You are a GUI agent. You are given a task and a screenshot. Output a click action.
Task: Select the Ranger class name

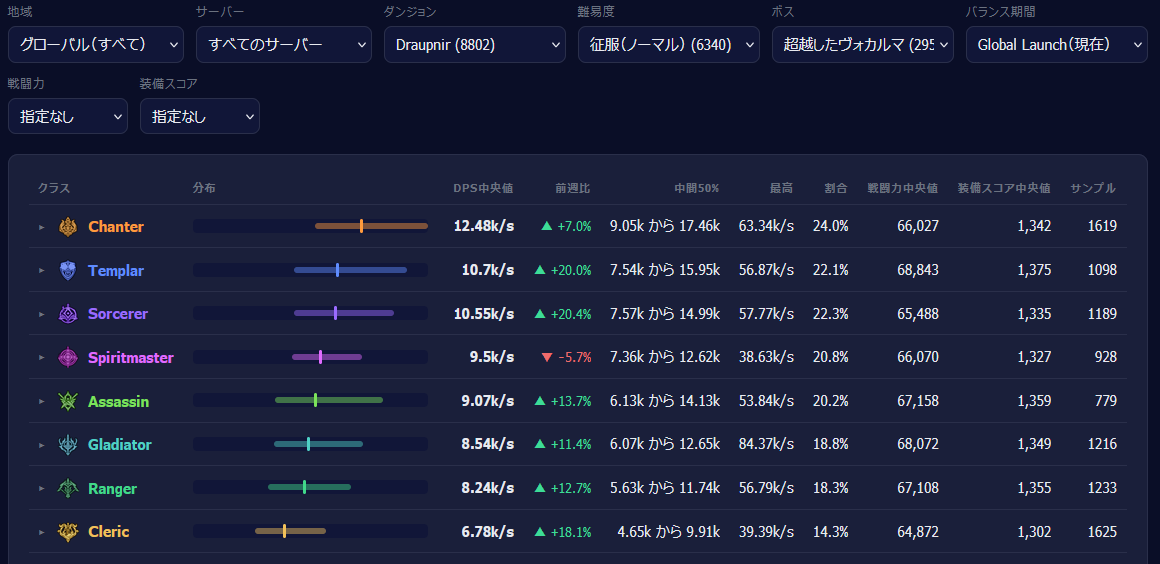(112, 489)
